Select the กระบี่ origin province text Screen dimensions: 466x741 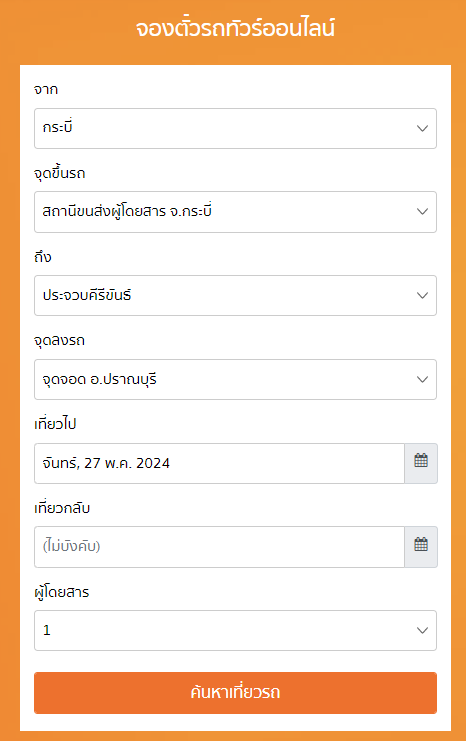[57, 127]
